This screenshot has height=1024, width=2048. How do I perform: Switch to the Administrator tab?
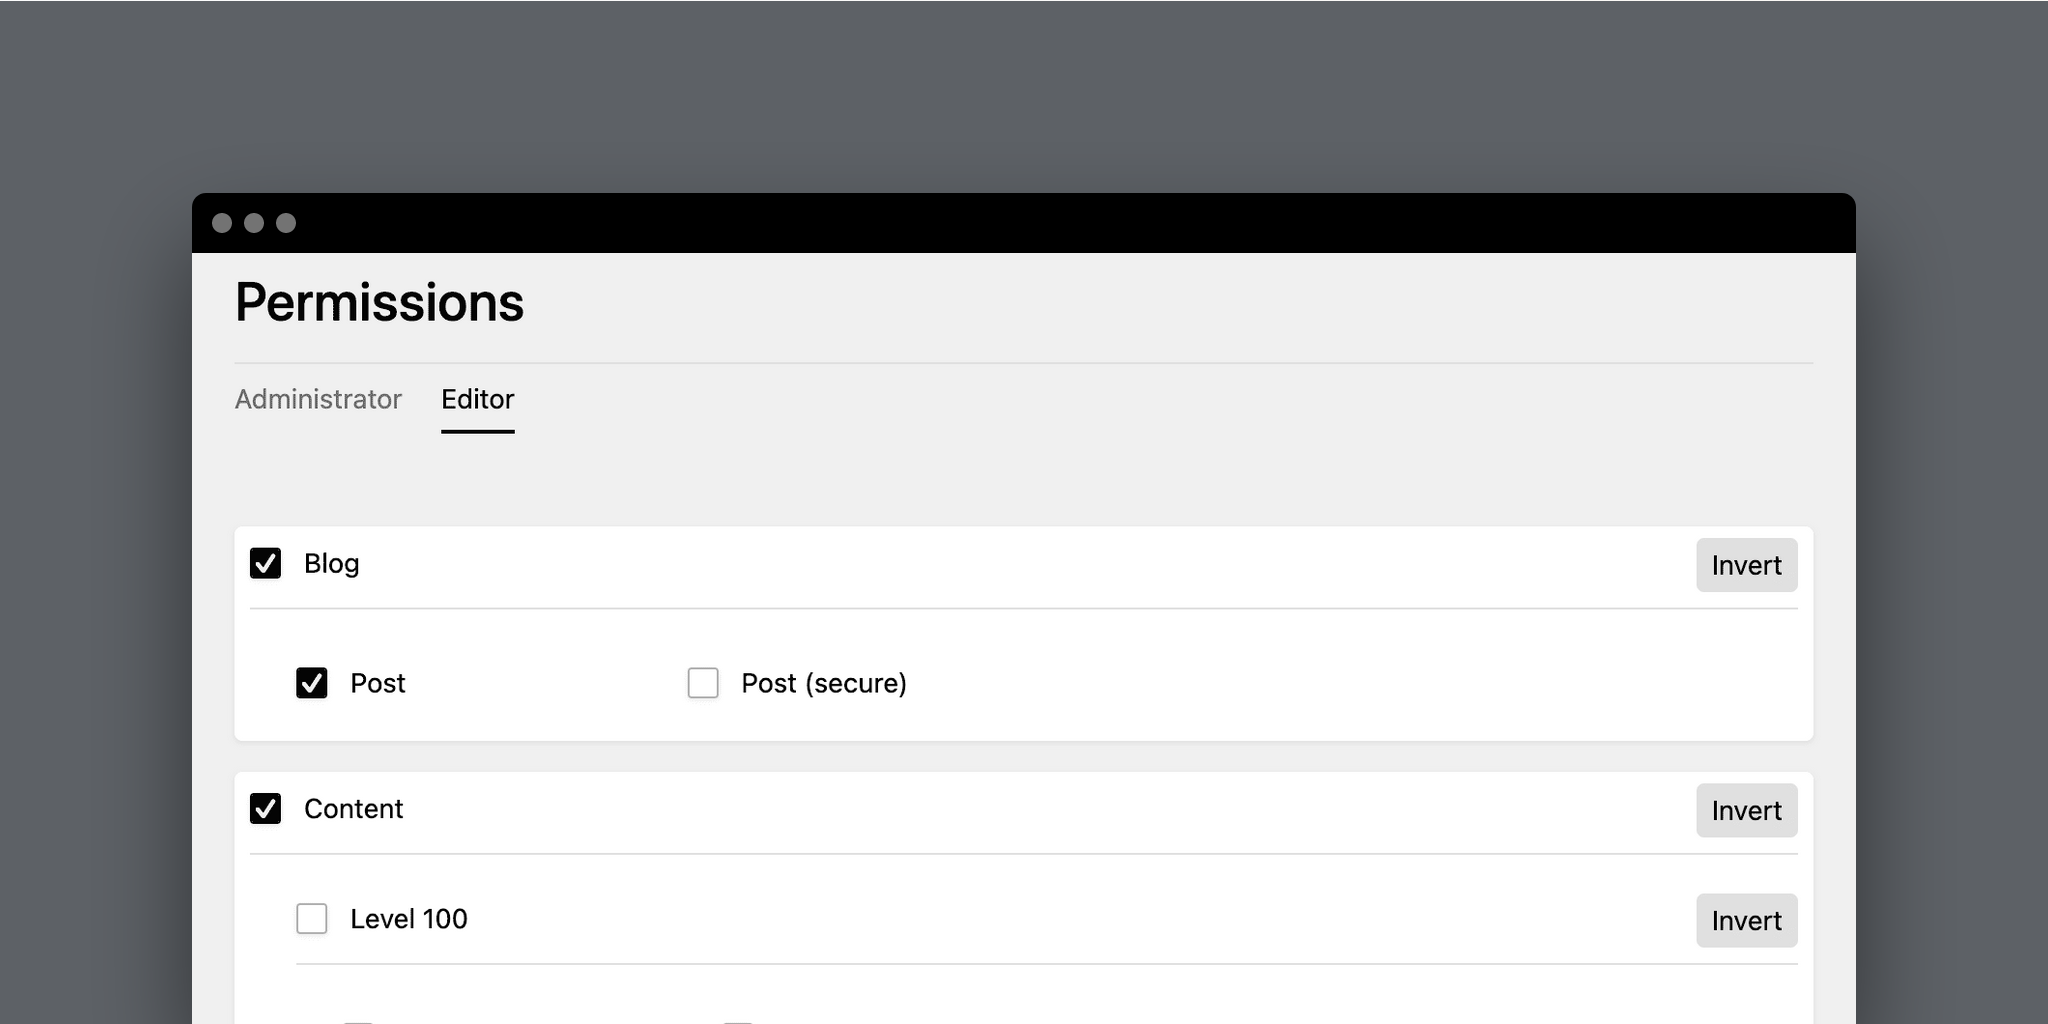coord(318,400)
